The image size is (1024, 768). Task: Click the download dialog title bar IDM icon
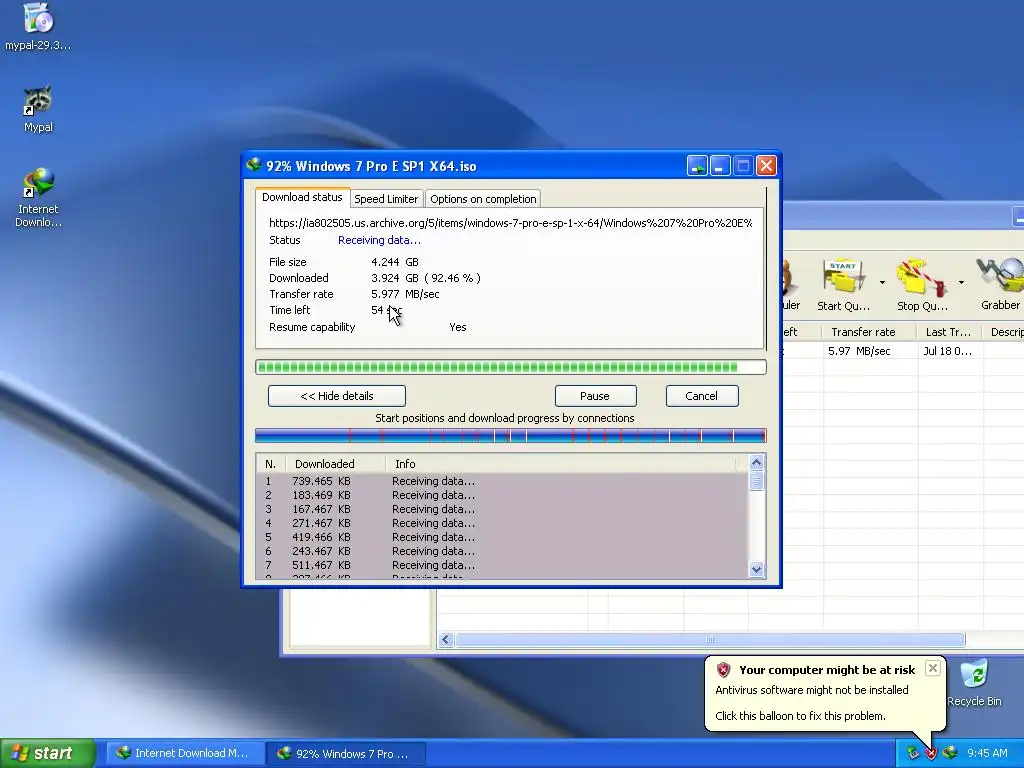(x=253, y=165)
